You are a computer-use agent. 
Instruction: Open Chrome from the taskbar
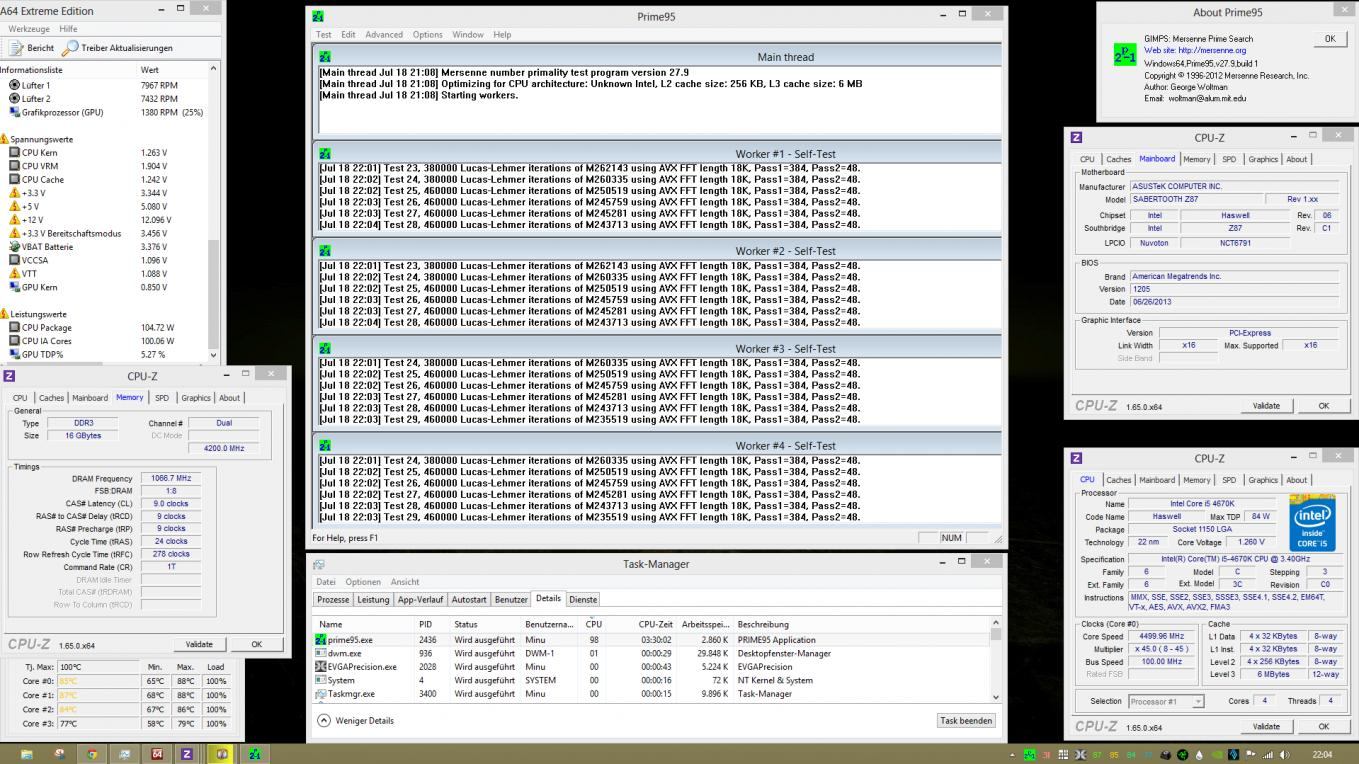point(92,754)
